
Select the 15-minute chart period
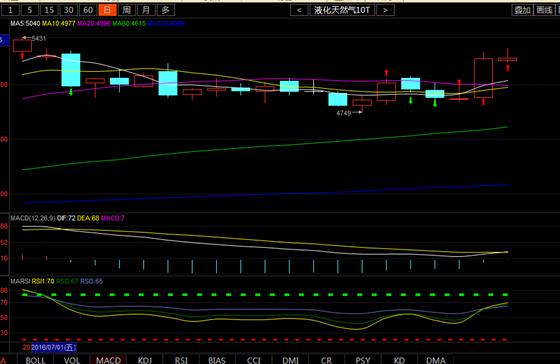coord(49,10)
